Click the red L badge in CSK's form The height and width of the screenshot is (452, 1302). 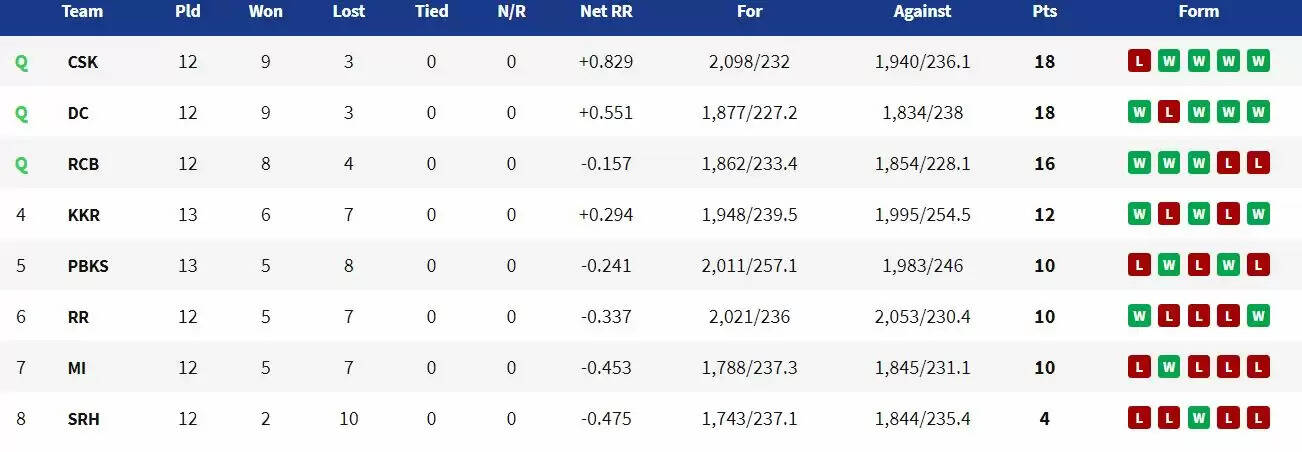click(1138, 61)
